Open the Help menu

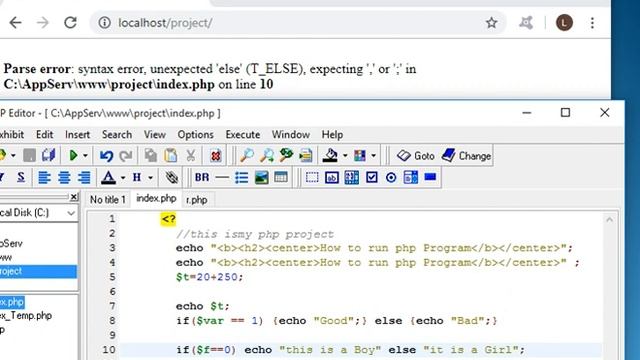click(332, 134)
